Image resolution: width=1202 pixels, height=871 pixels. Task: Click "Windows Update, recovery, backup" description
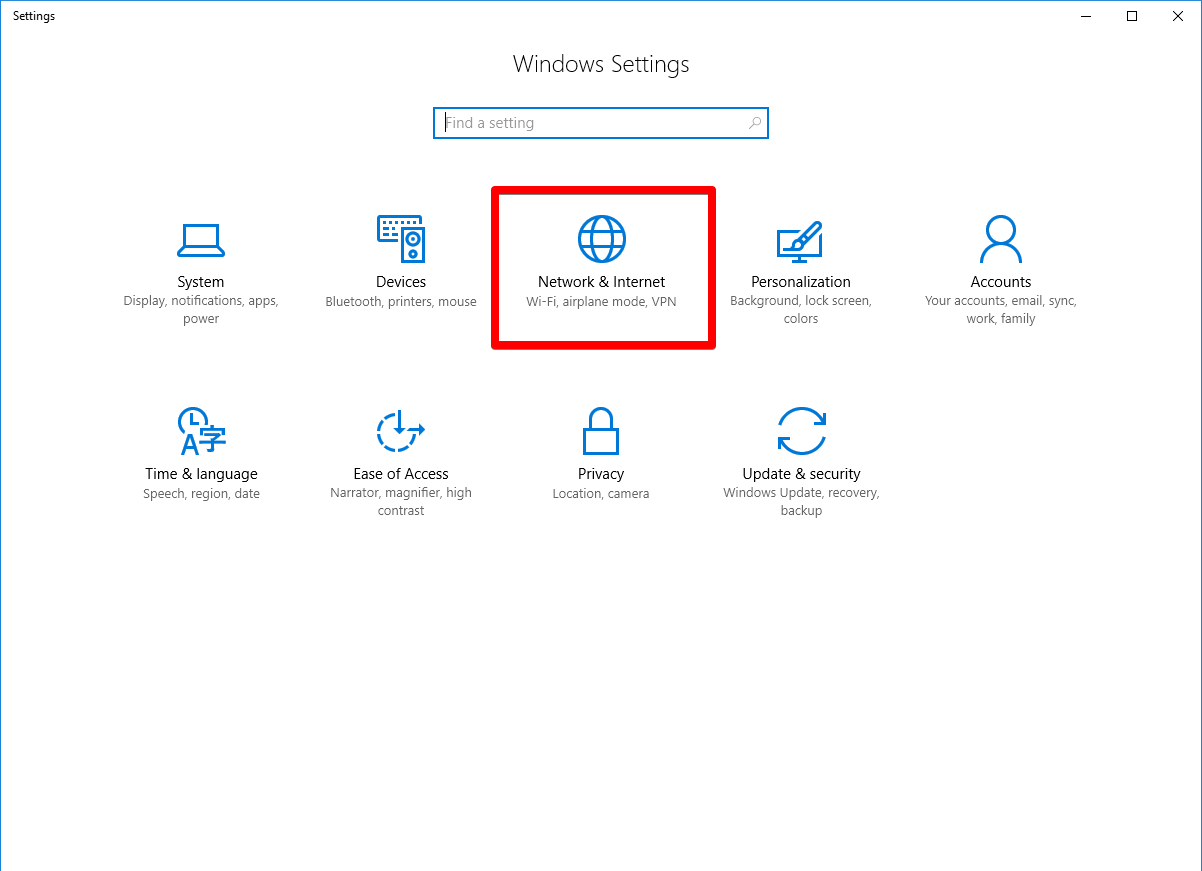(x=801, y=502)
